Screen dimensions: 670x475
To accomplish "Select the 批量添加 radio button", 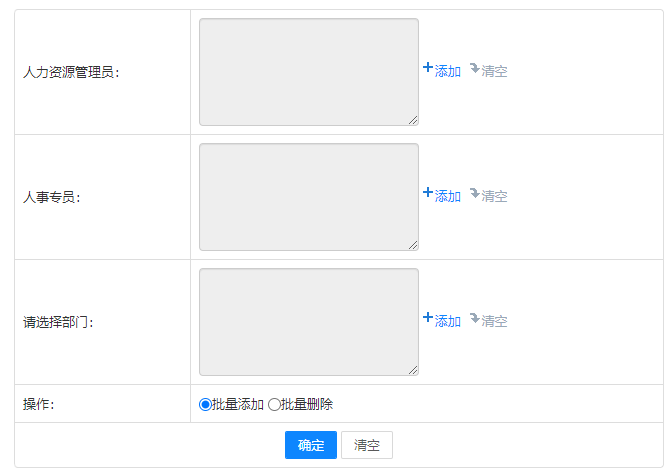I will [x=206, y=405].
